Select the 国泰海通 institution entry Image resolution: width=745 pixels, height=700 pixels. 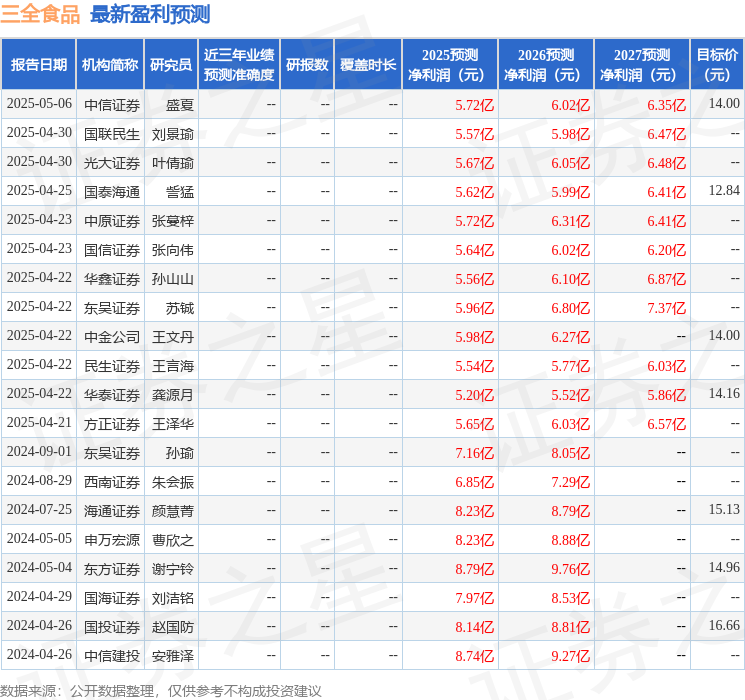pyautogui.click(x=112, y=191)
